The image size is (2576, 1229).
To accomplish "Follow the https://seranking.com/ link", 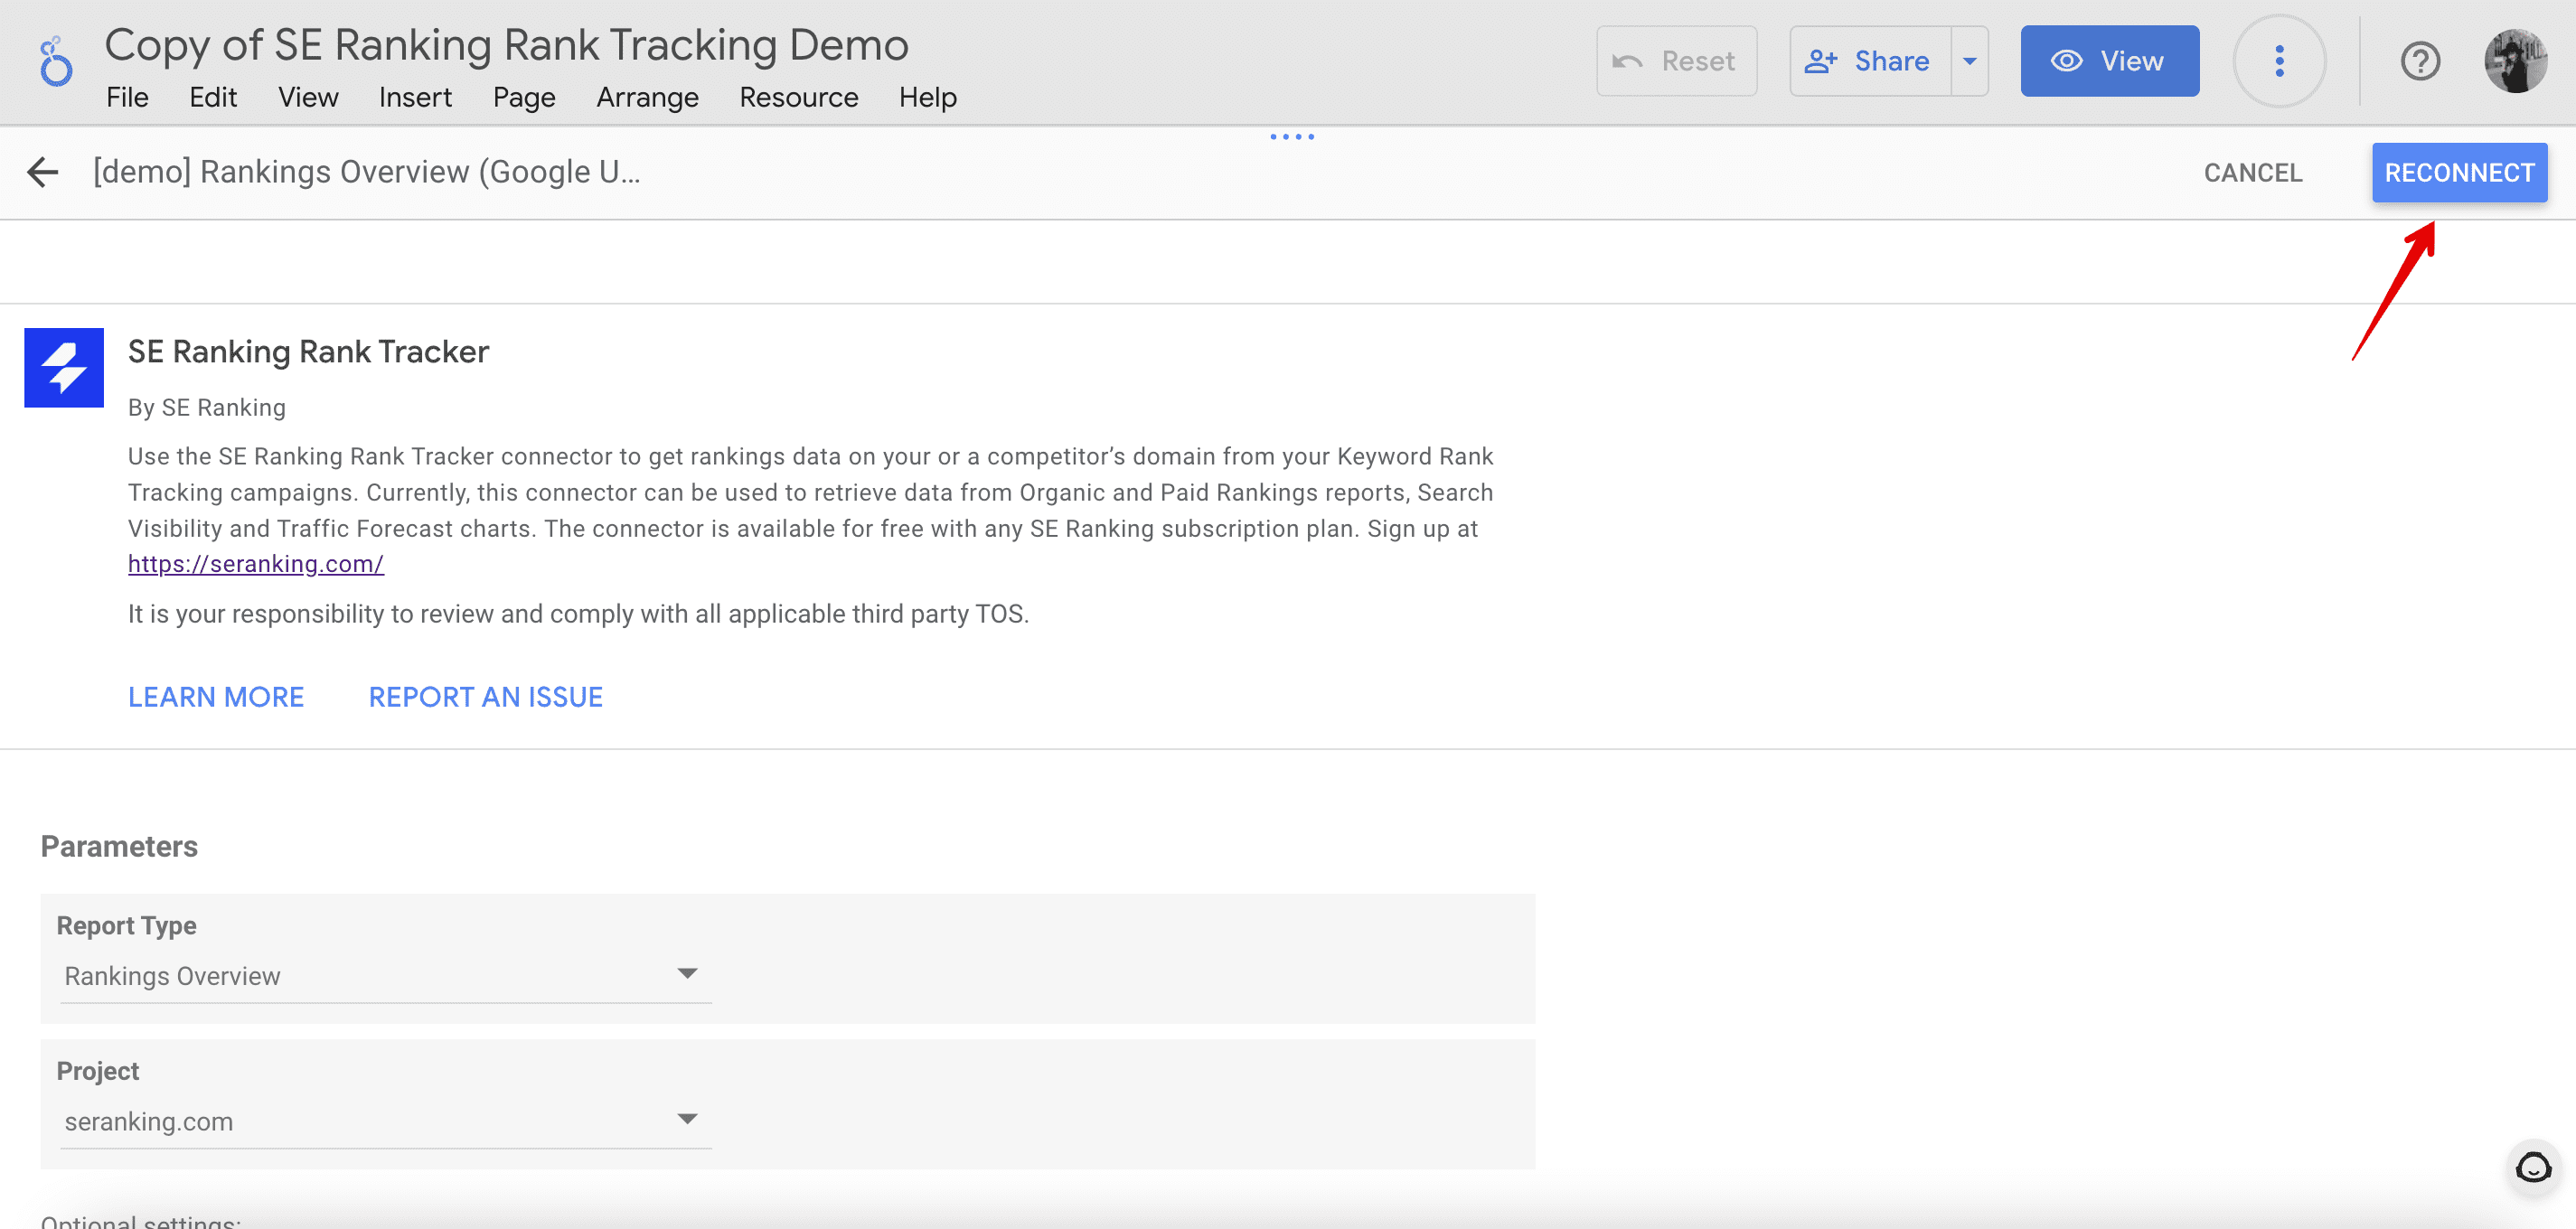I will pos(255,564).
